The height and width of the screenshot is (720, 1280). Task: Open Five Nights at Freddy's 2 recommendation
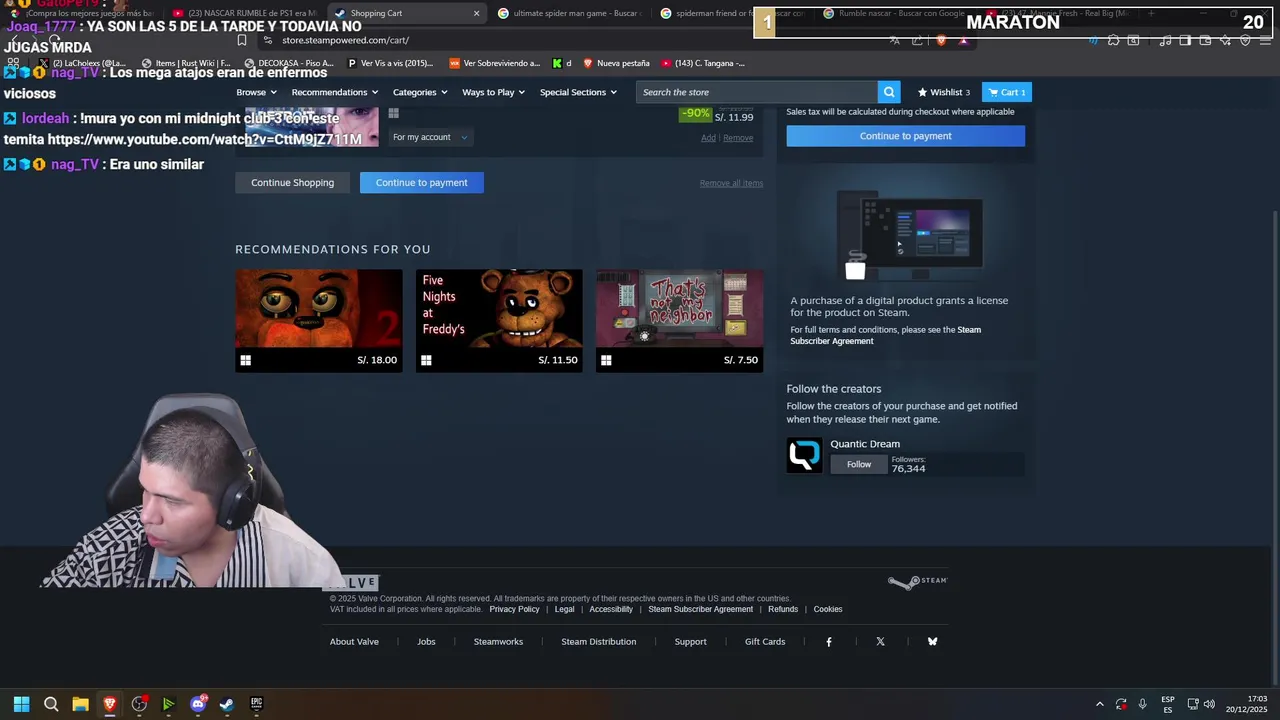coord(319,320)
